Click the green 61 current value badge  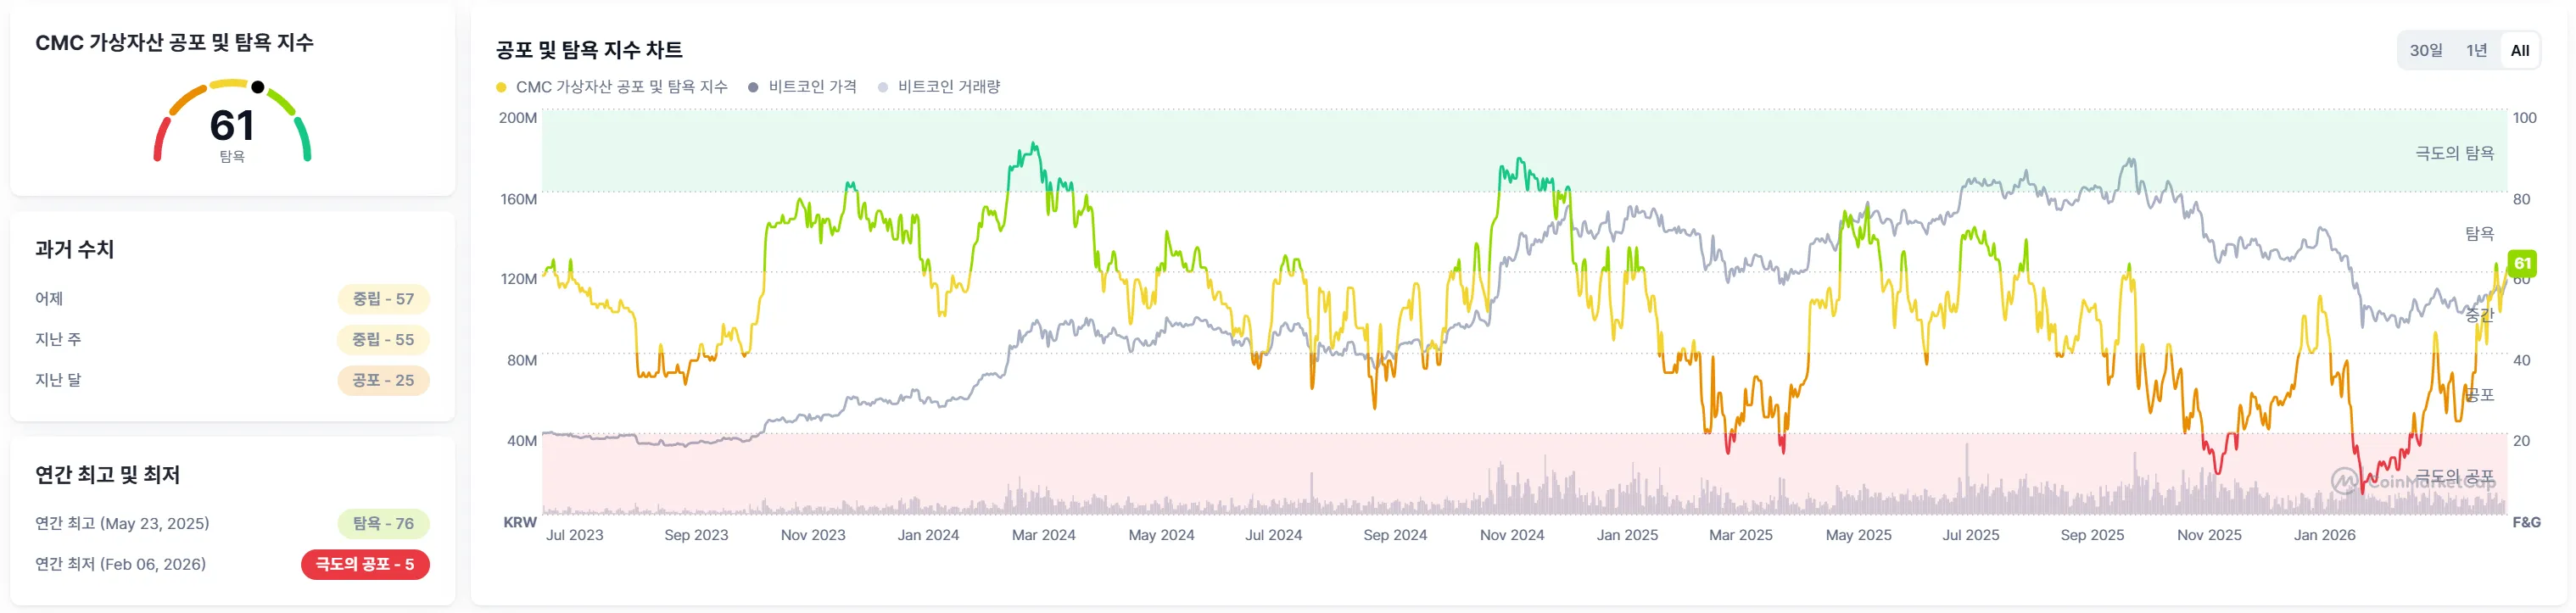(x=2522, y=264)
